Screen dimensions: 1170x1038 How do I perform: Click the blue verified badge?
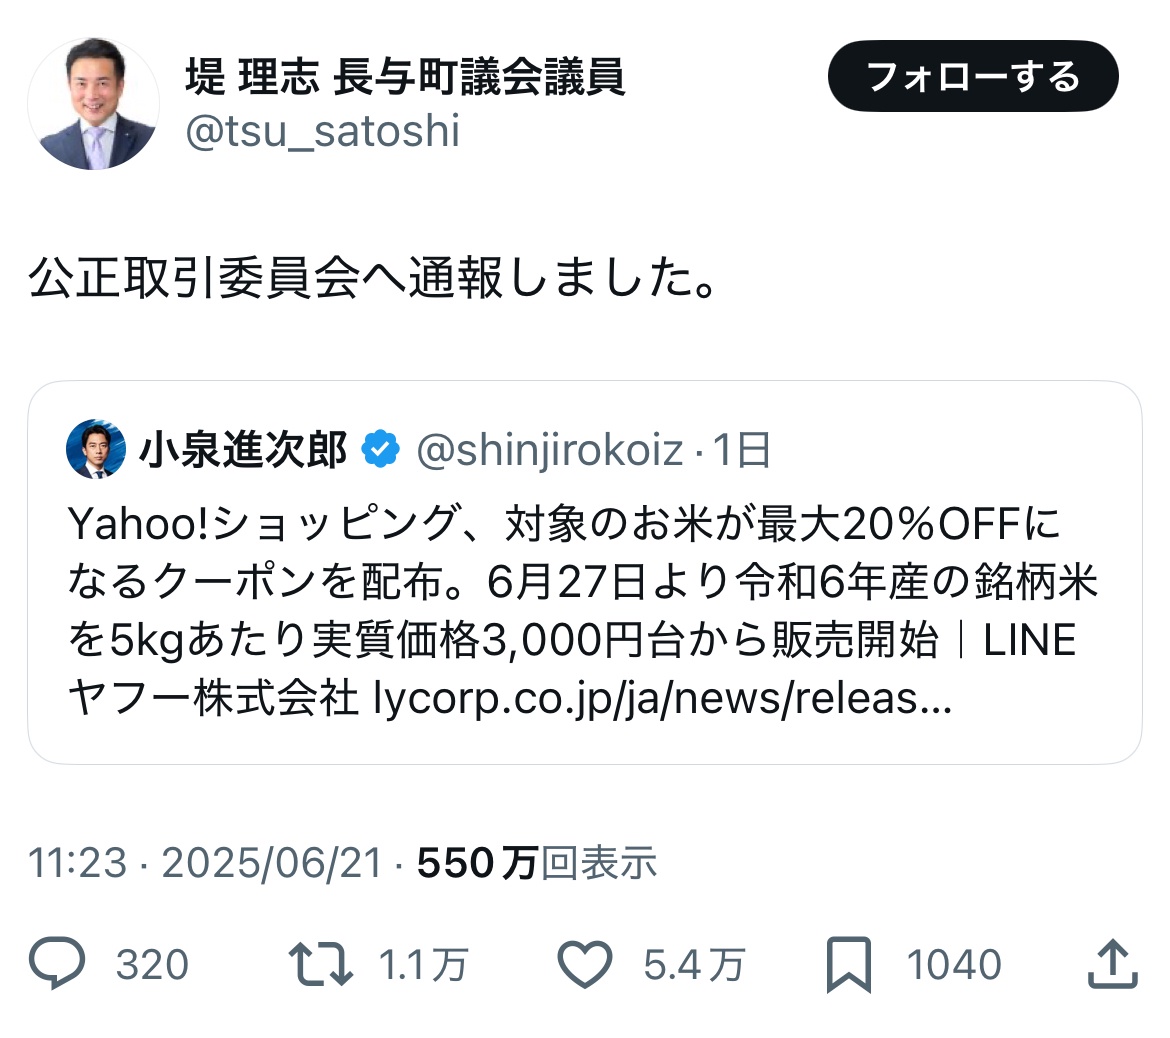point(380,450)
